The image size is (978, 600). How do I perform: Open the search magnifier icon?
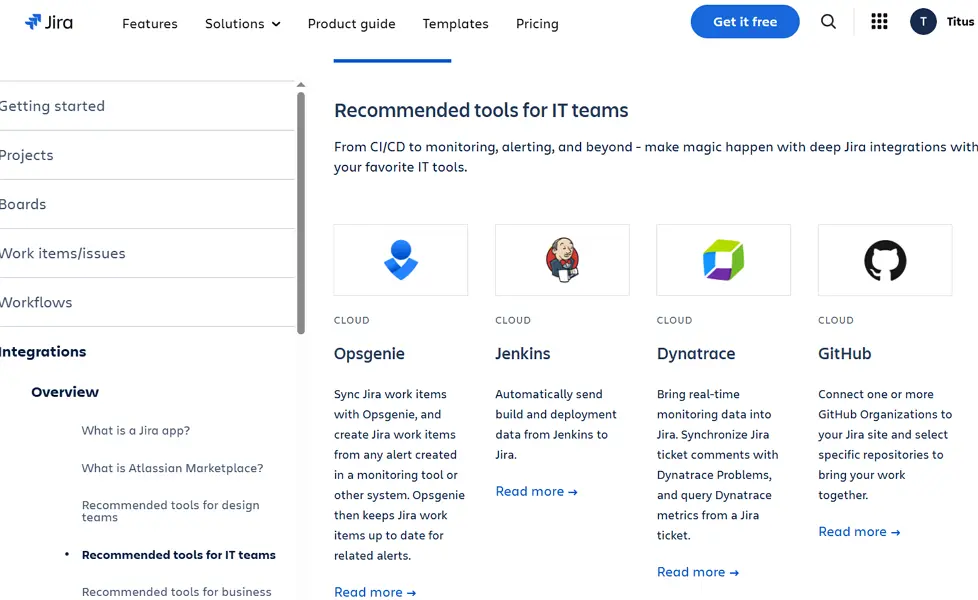tap(828, 22)
